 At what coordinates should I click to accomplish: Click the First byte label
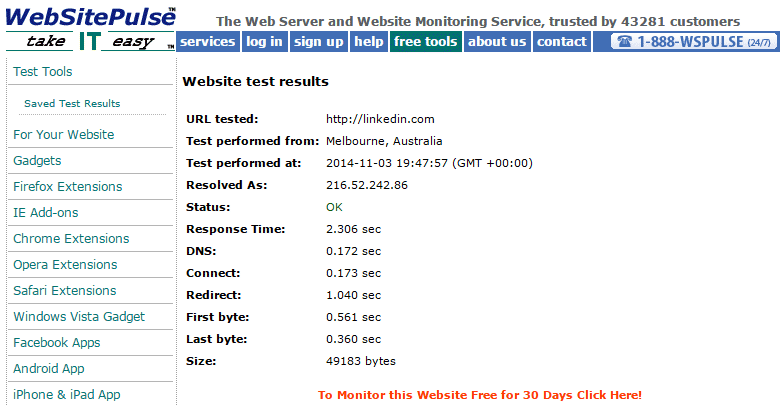coord(217,317)
